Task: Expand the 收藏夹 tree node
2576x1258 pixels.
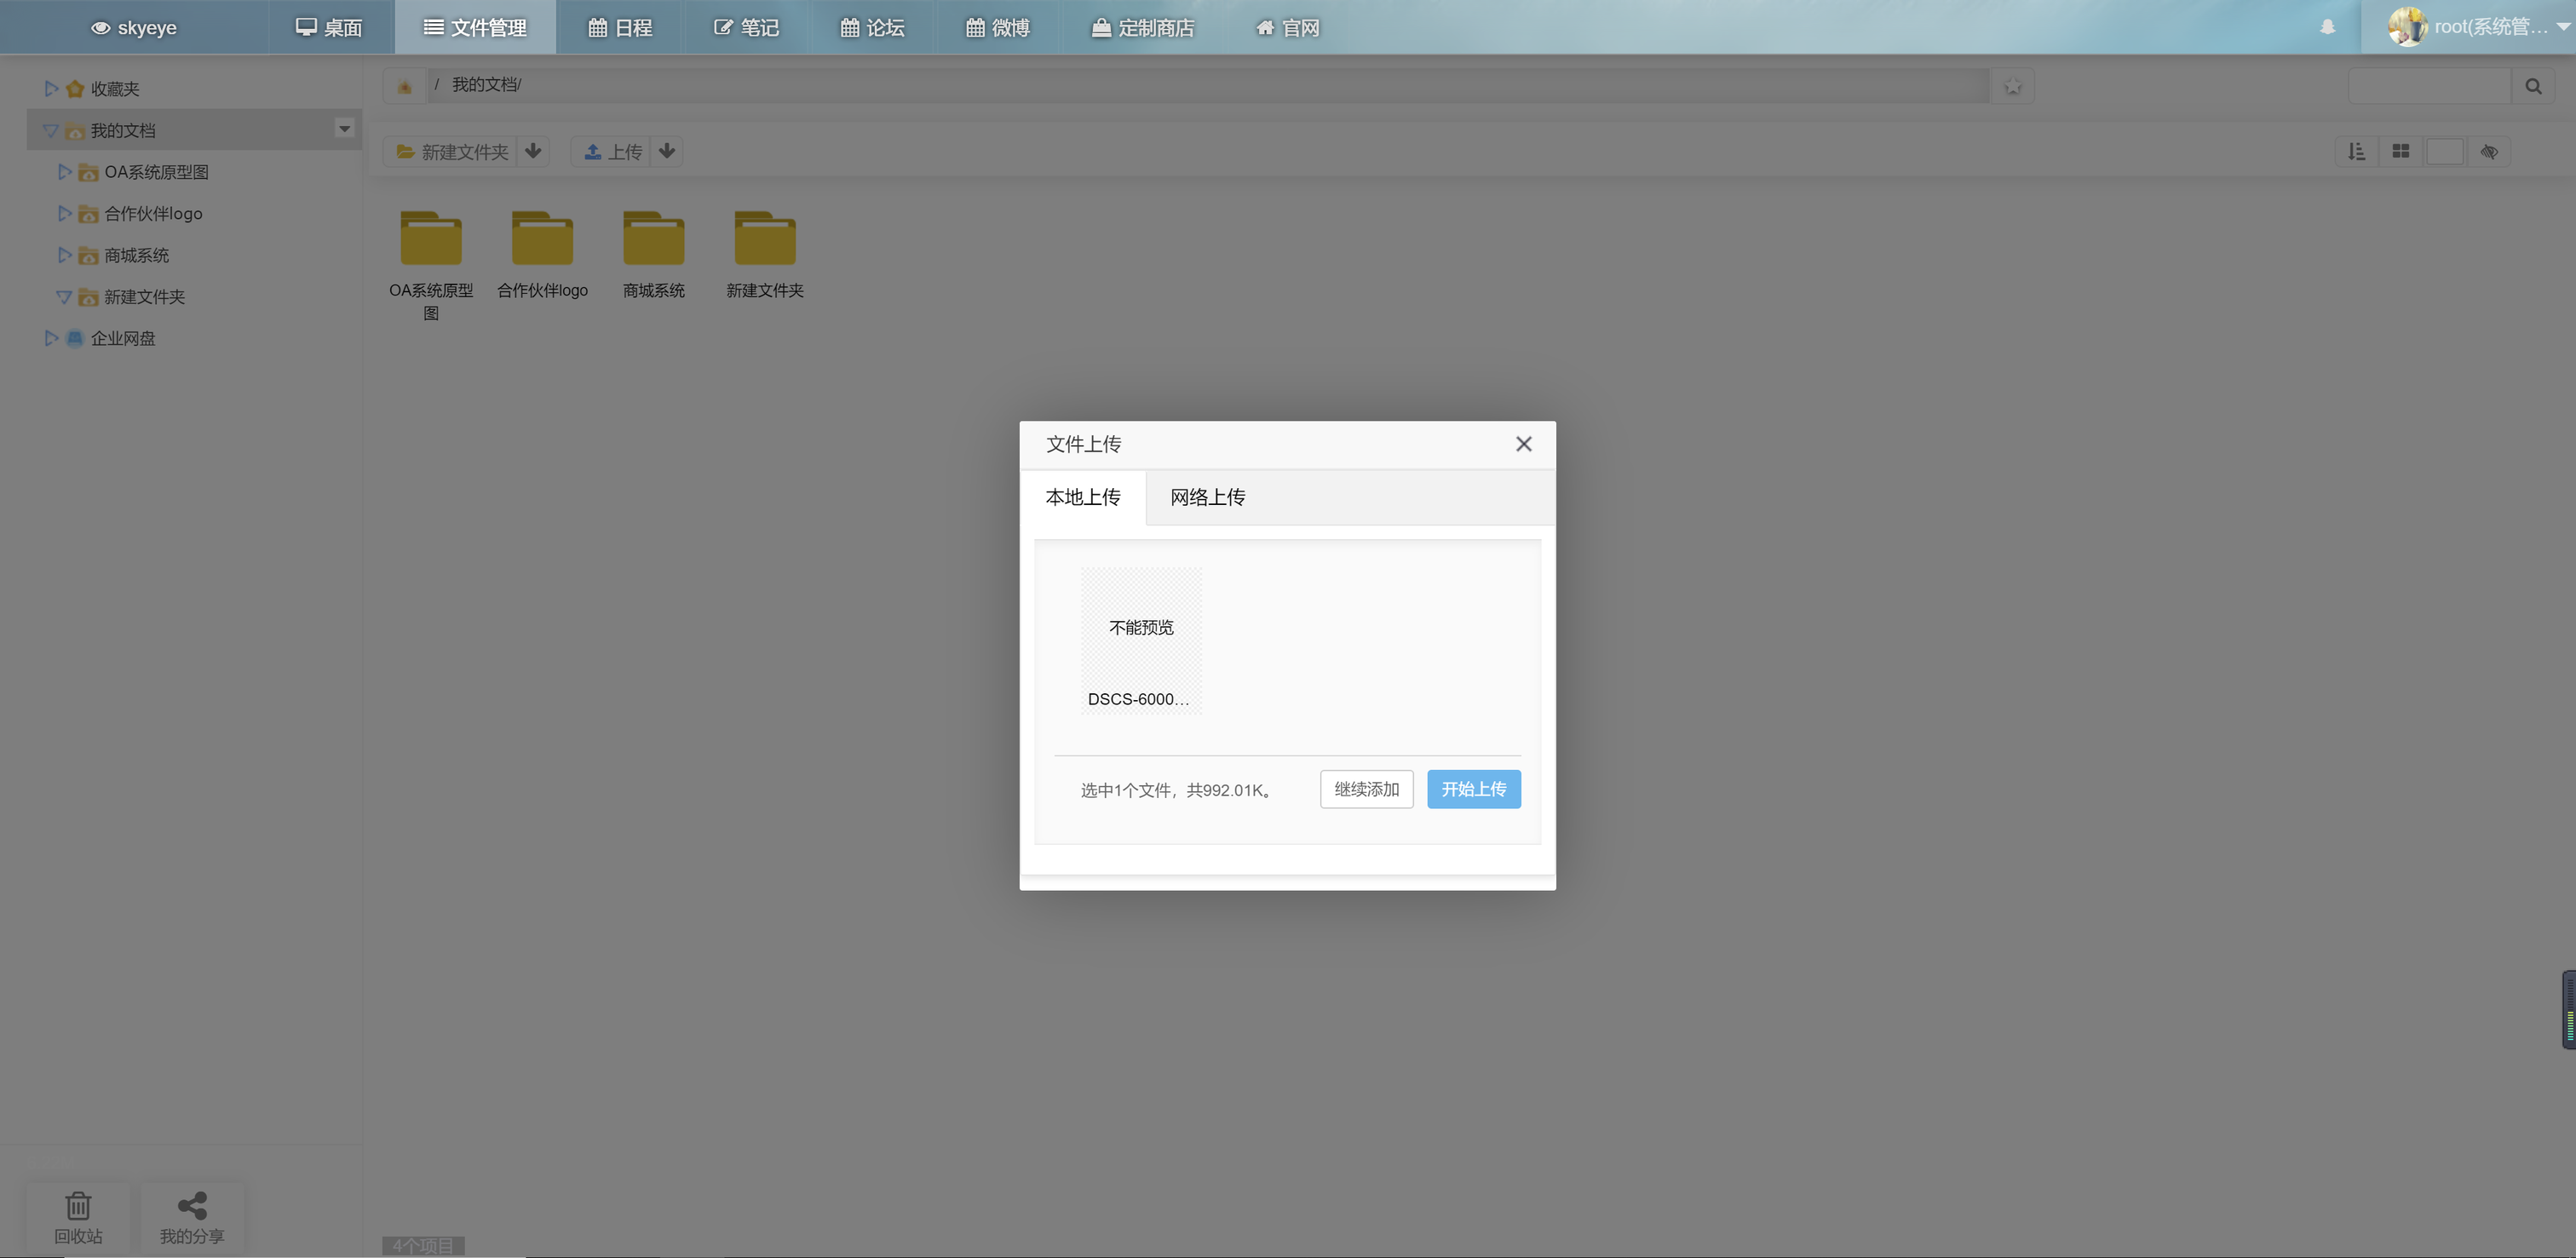Action: [51, 89]
